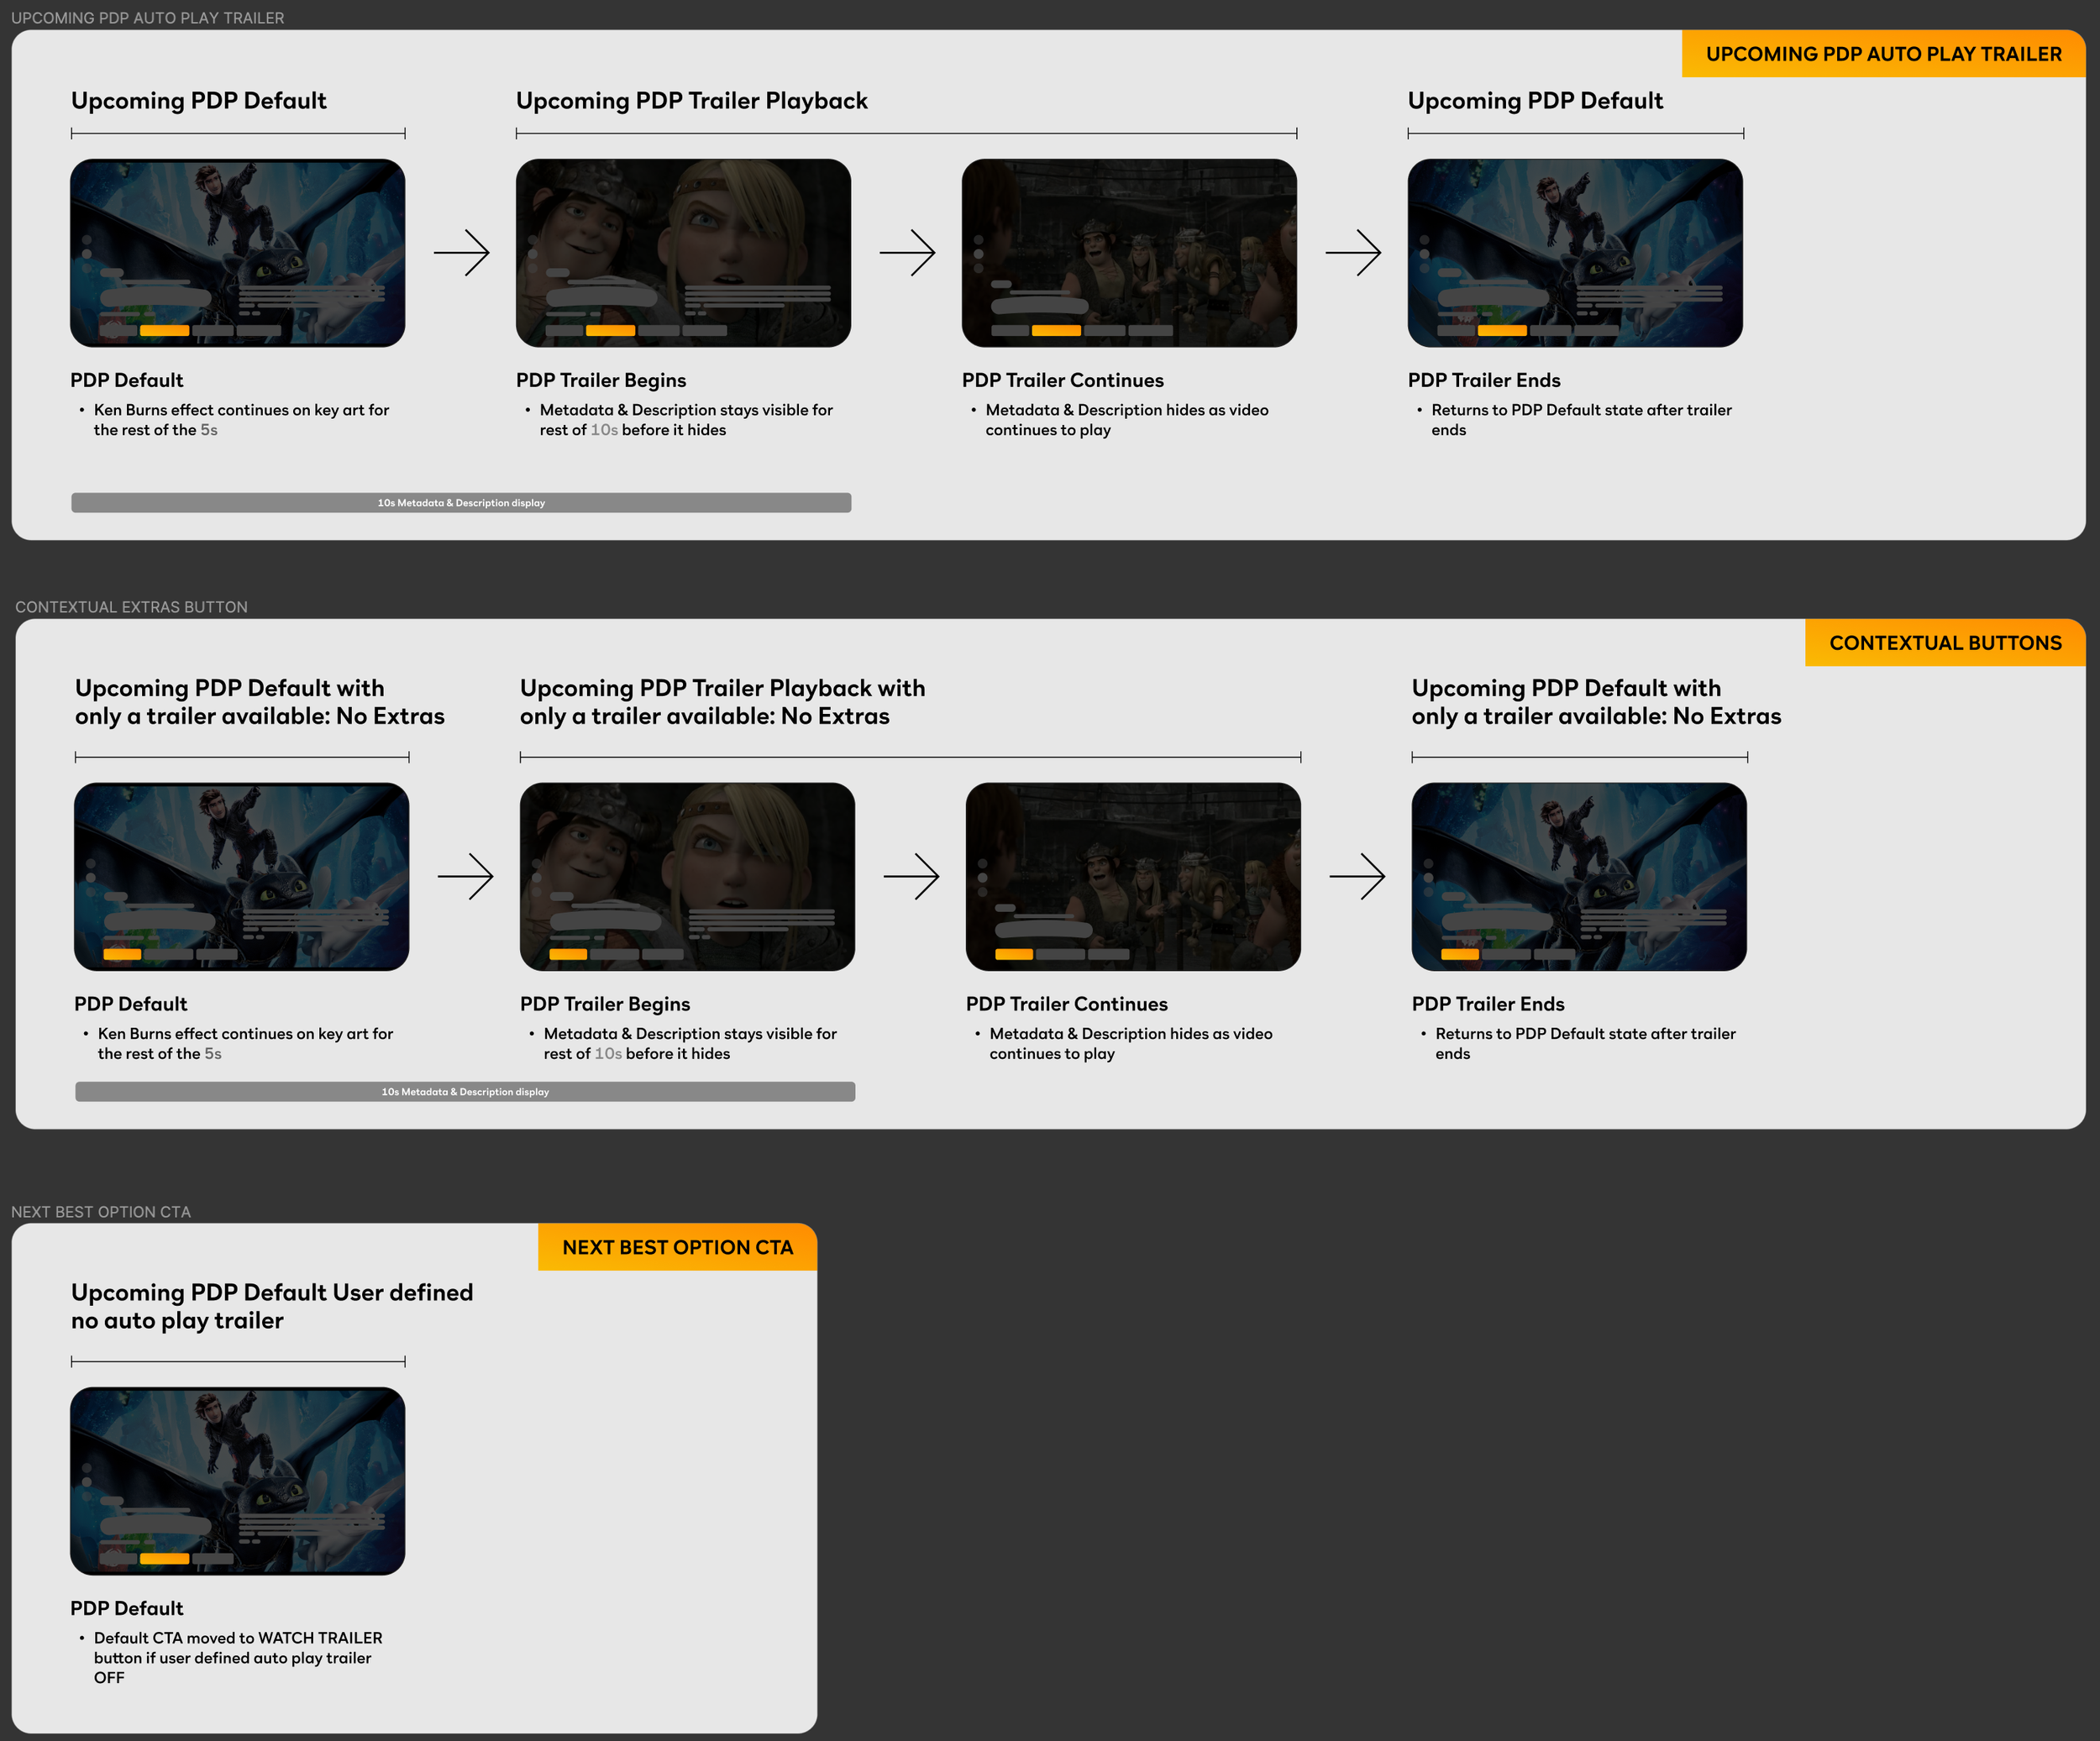Click the Upcoming PDP Trailer Playback heading

[x=691, y=101]
